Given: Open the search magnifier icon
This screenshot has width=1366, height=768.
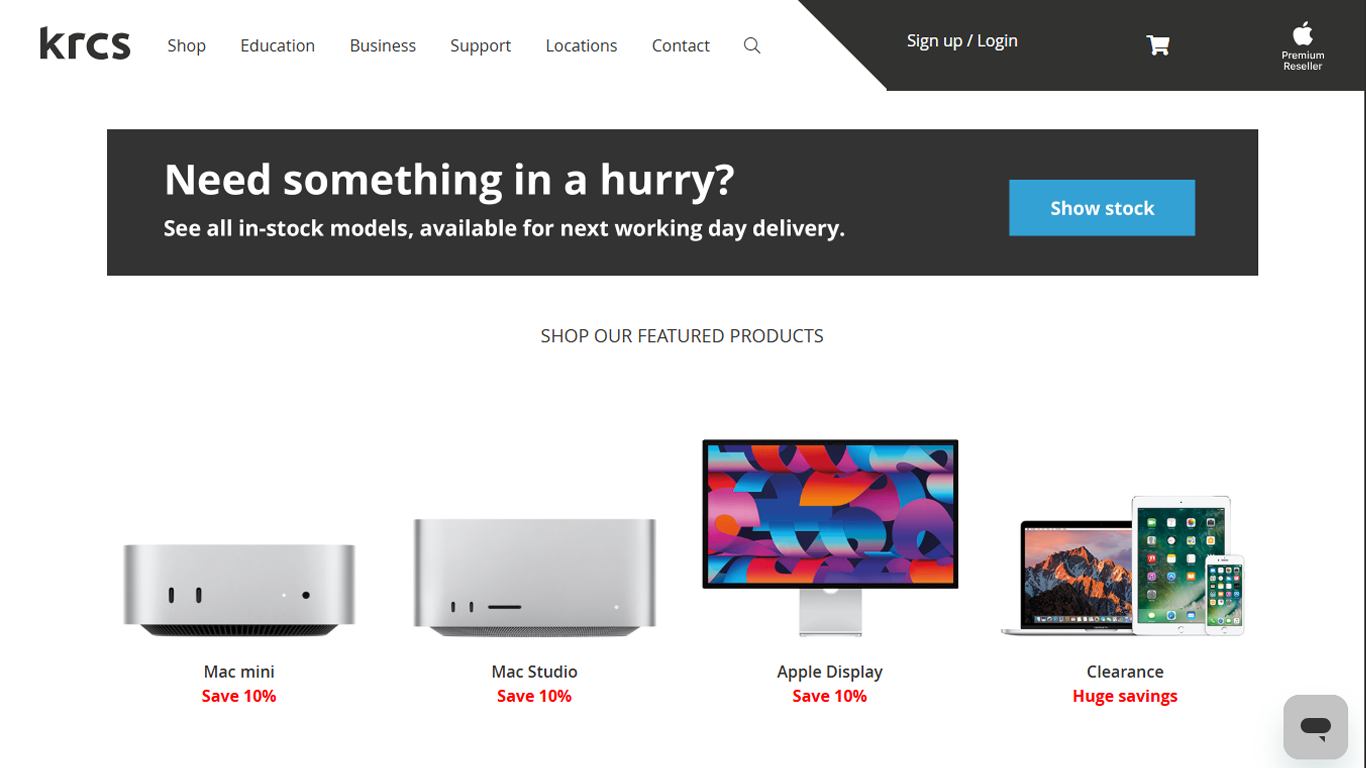Looking at the screenshot, I should 752,45.
